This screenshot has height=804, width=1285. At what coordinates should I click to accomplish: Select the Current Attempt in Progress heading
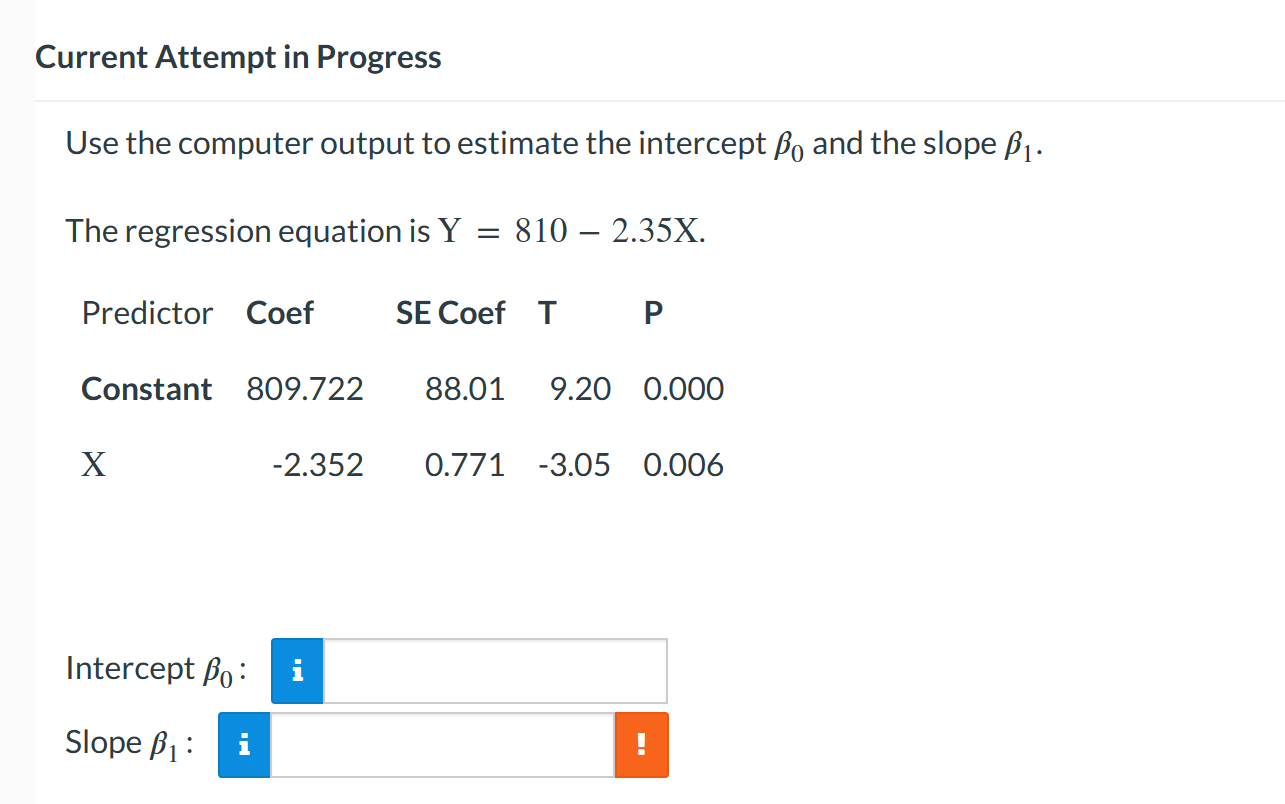tap(237, 57)
